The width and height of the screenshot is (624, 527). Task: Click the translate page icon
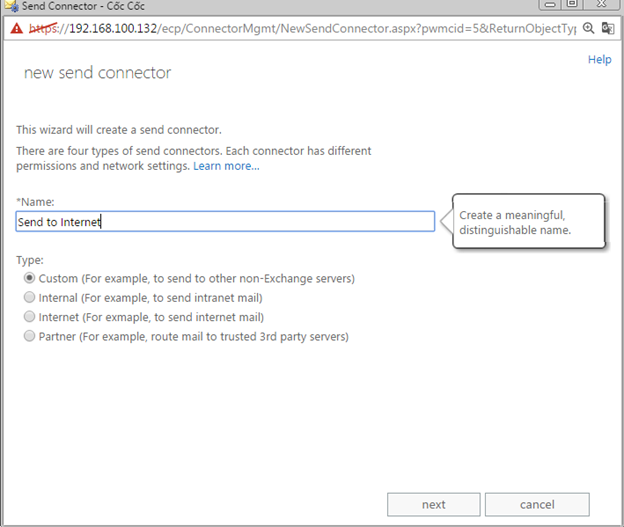[608, 28]
